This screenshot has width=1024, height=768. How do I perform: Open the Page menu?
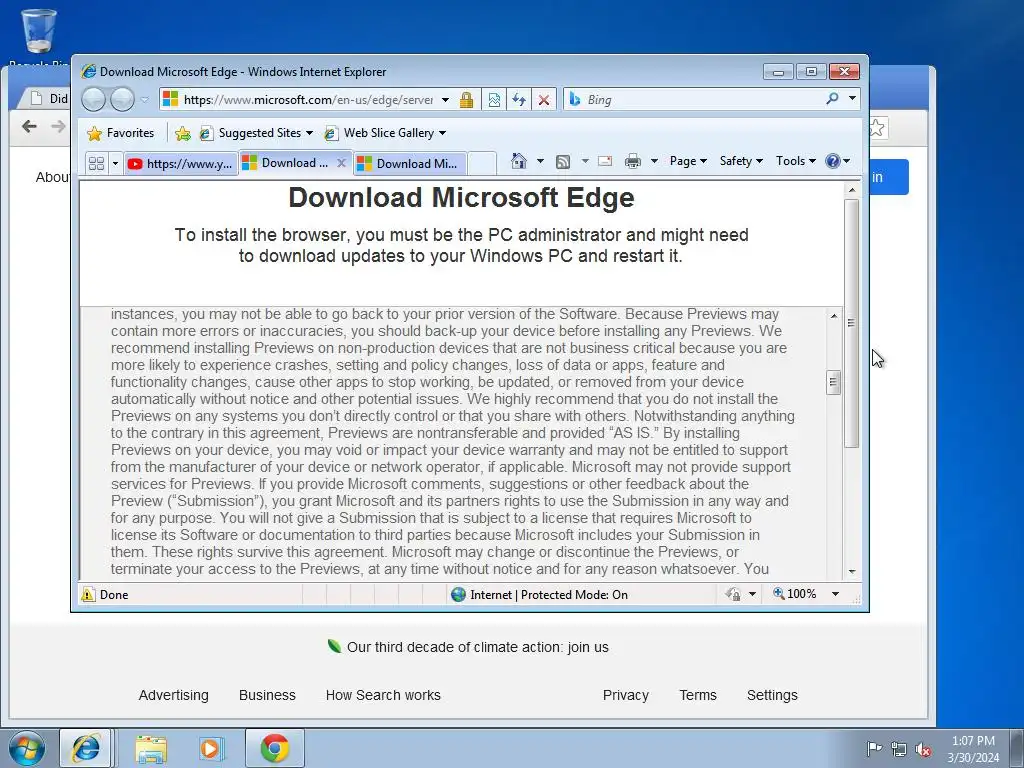pos(688,161)
